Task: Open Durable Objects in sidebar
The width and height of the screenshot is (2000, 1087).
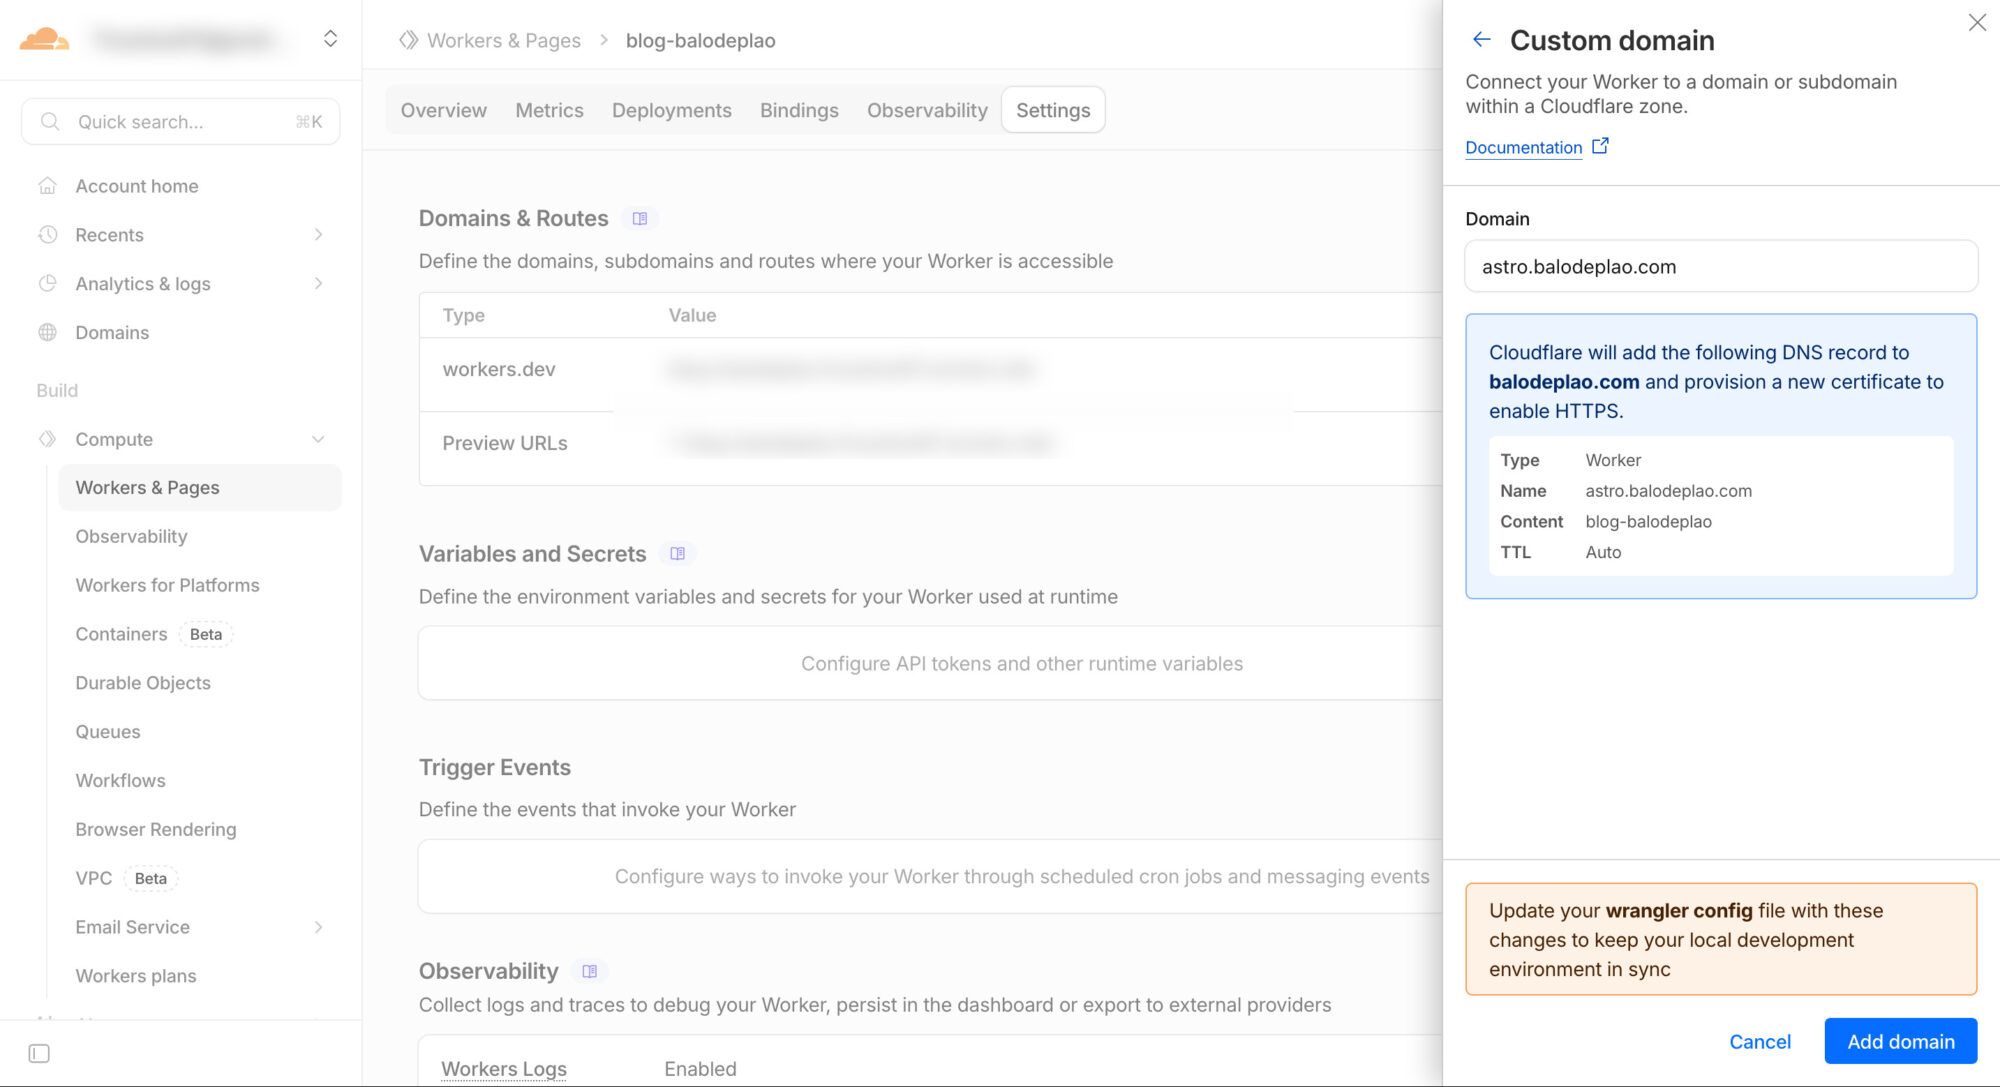Action: (143, 683)
